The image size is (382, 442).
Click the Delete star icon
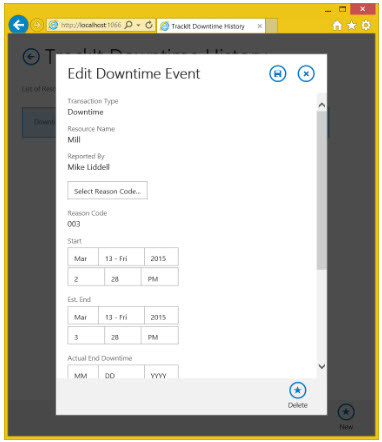pos(297,390)
